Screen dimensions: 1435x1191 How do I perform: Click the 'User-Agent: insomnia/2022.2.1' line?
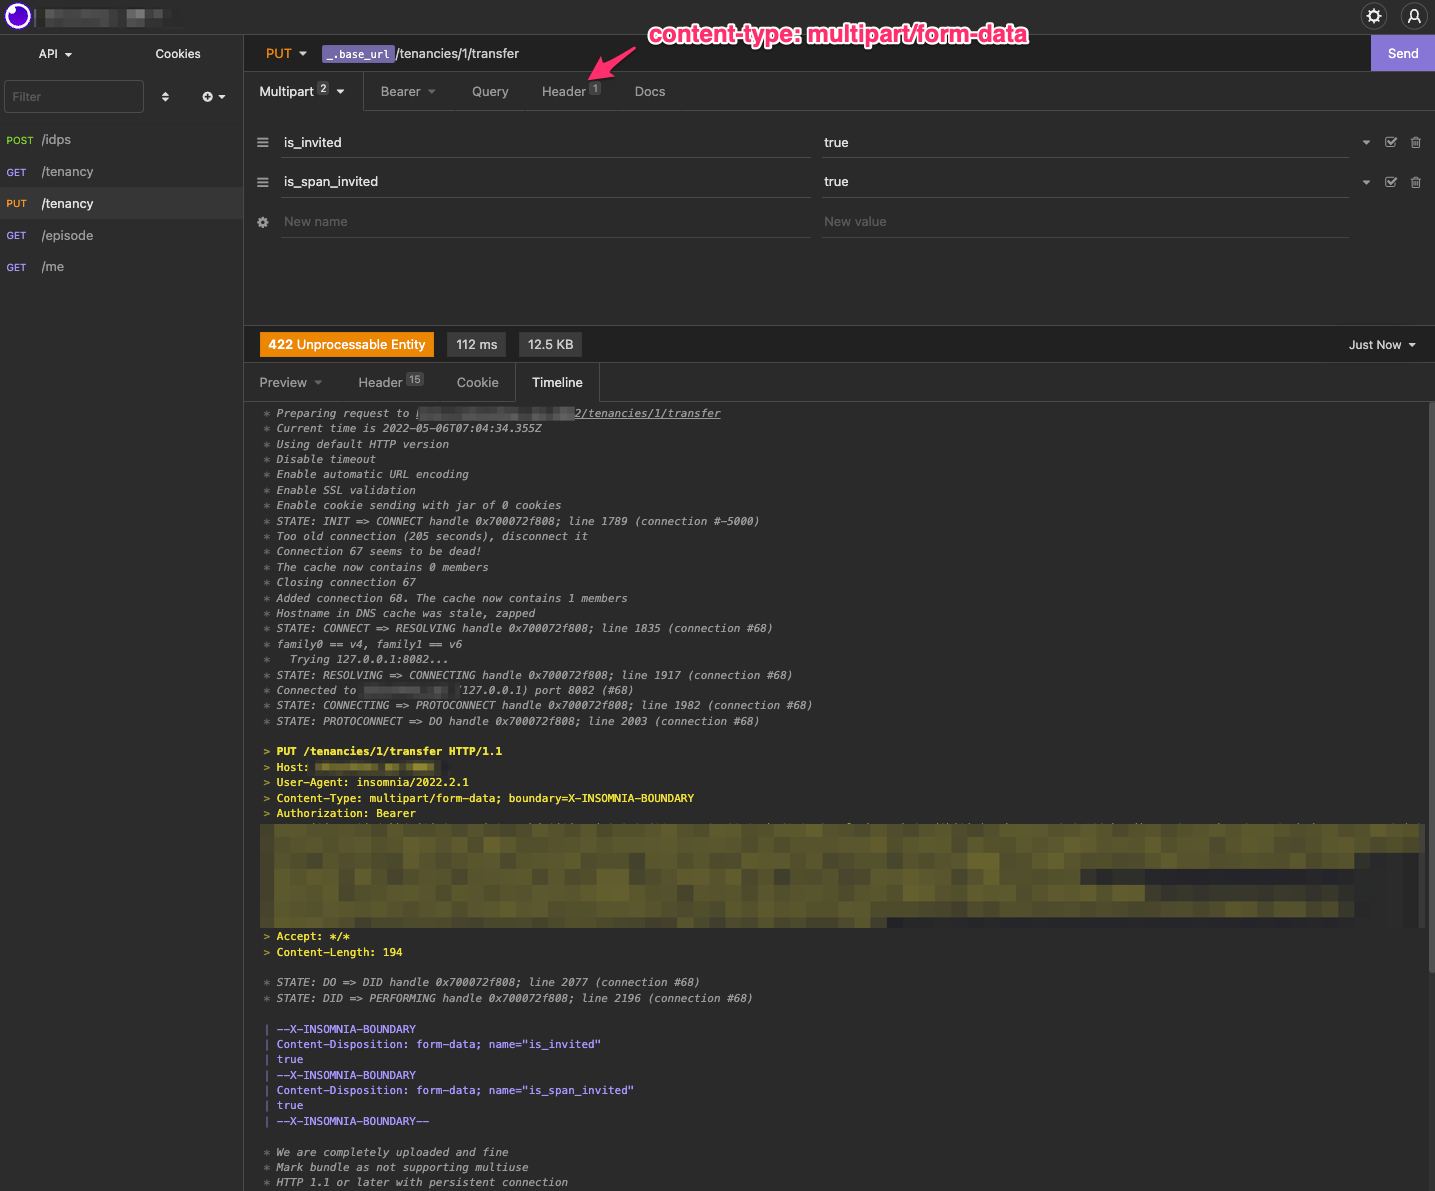coord(372,783)
